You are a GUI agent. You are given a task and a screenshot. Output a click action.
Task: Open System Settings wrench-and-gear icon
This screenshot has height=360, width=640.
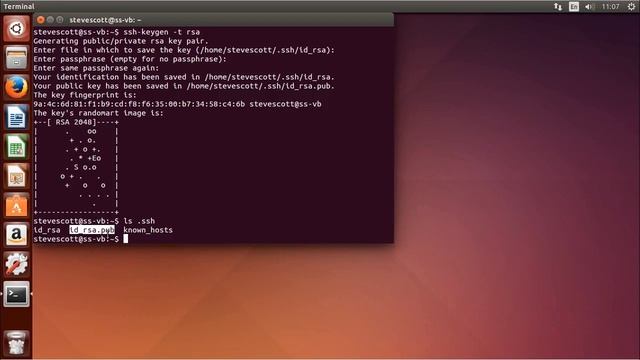click(16, 264)
